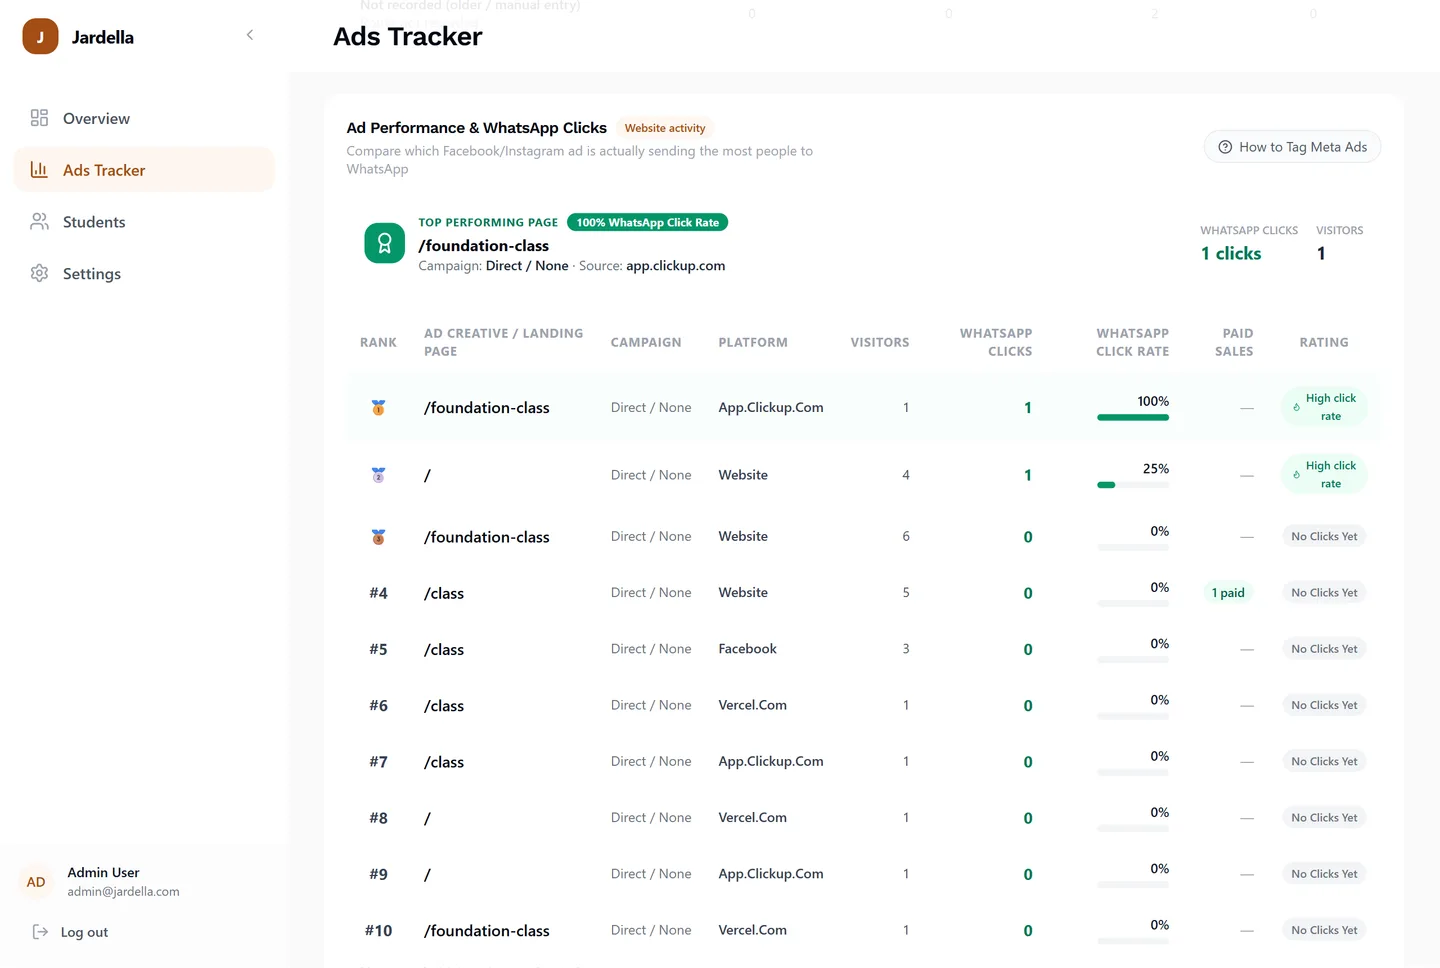Open Settings from the sidebar
The image size is (1440, 968).
point(144,274)
